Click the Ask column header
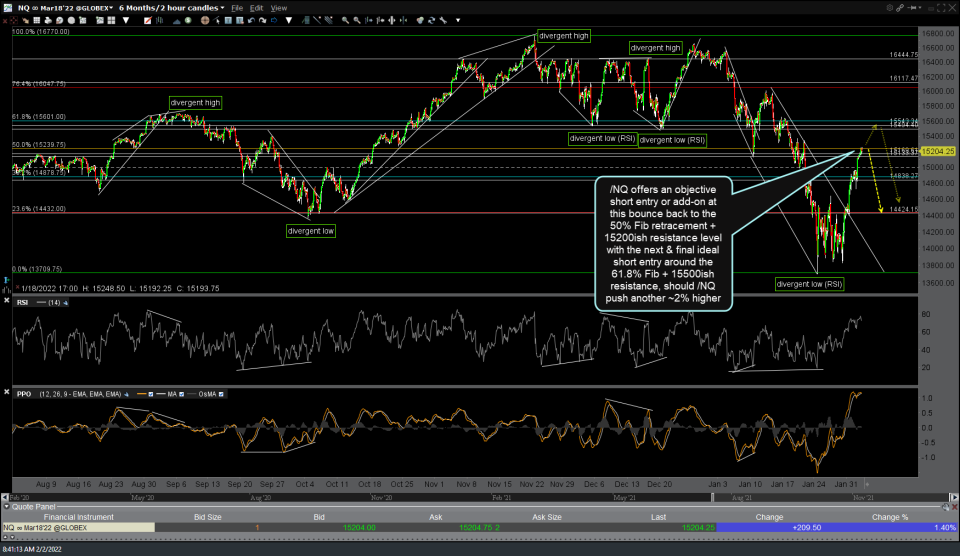The height and width of the screenshot is (556, 960). tap(435, 517)
